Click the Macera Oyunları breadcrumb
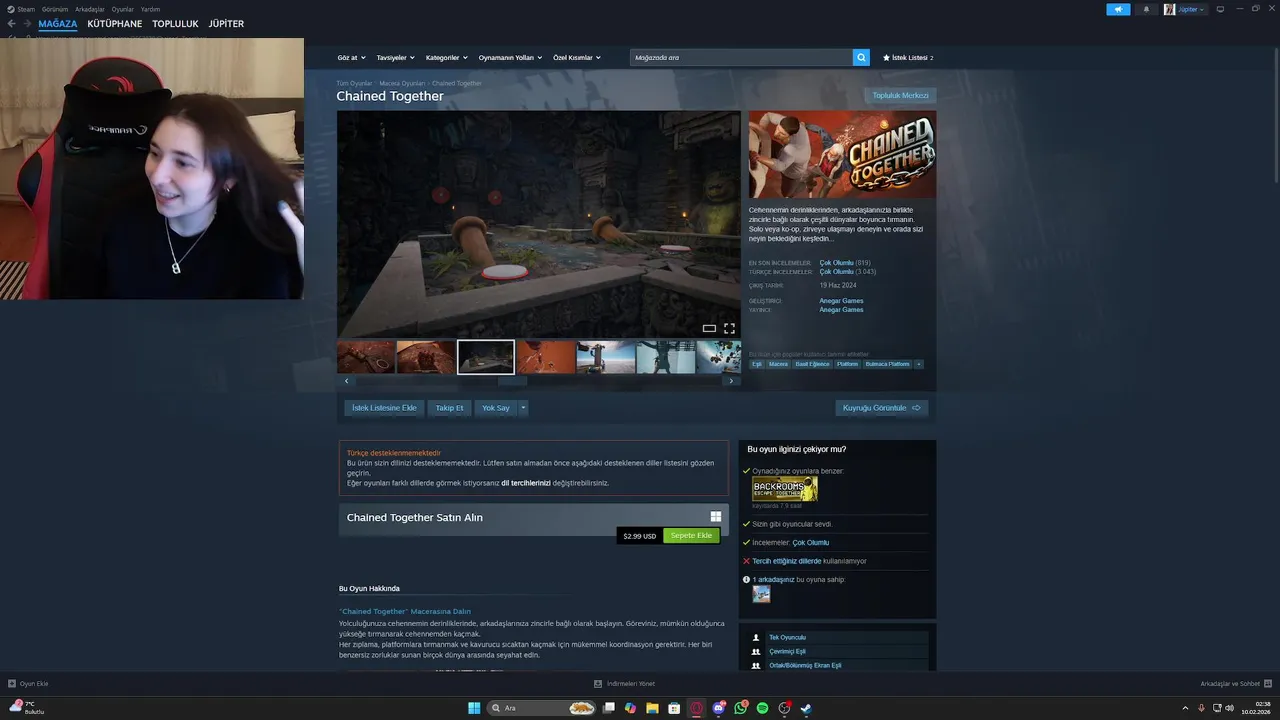This screenshot has height=720, width=1280. (402, 84)
